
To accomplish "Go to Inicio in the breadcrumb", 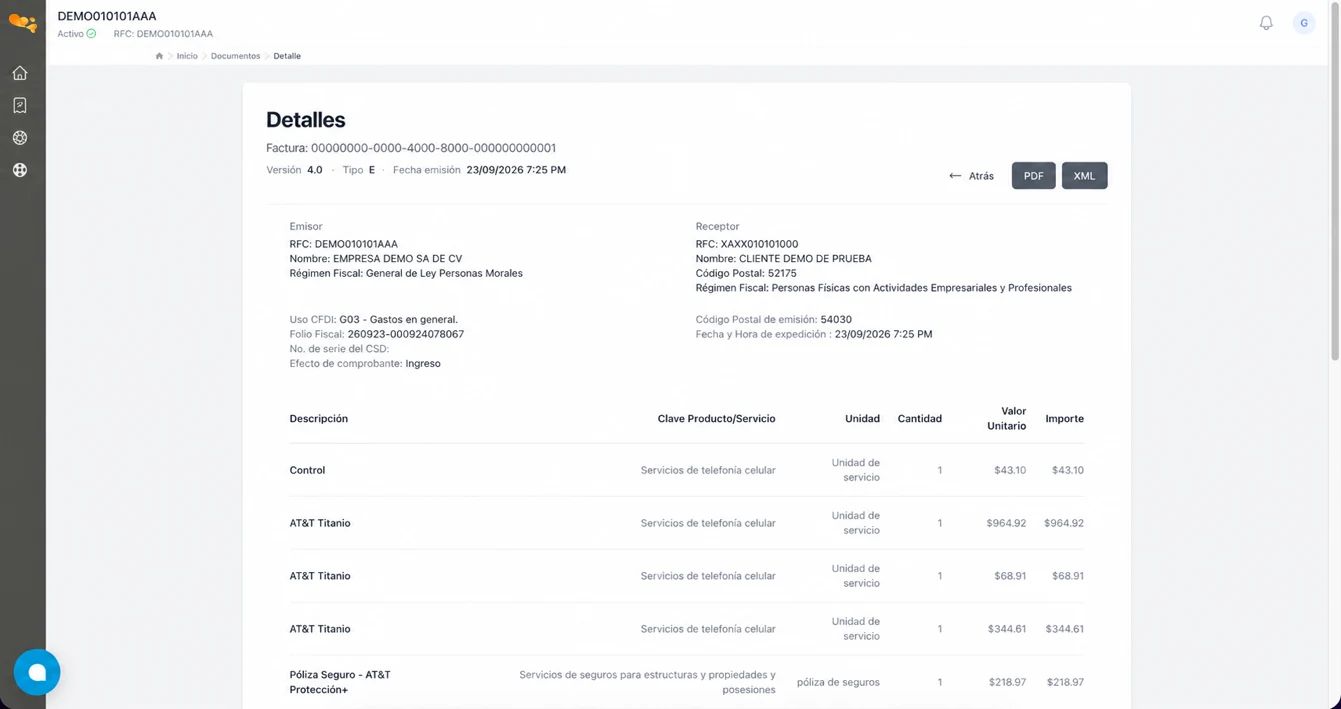I will tap(187, 56).
